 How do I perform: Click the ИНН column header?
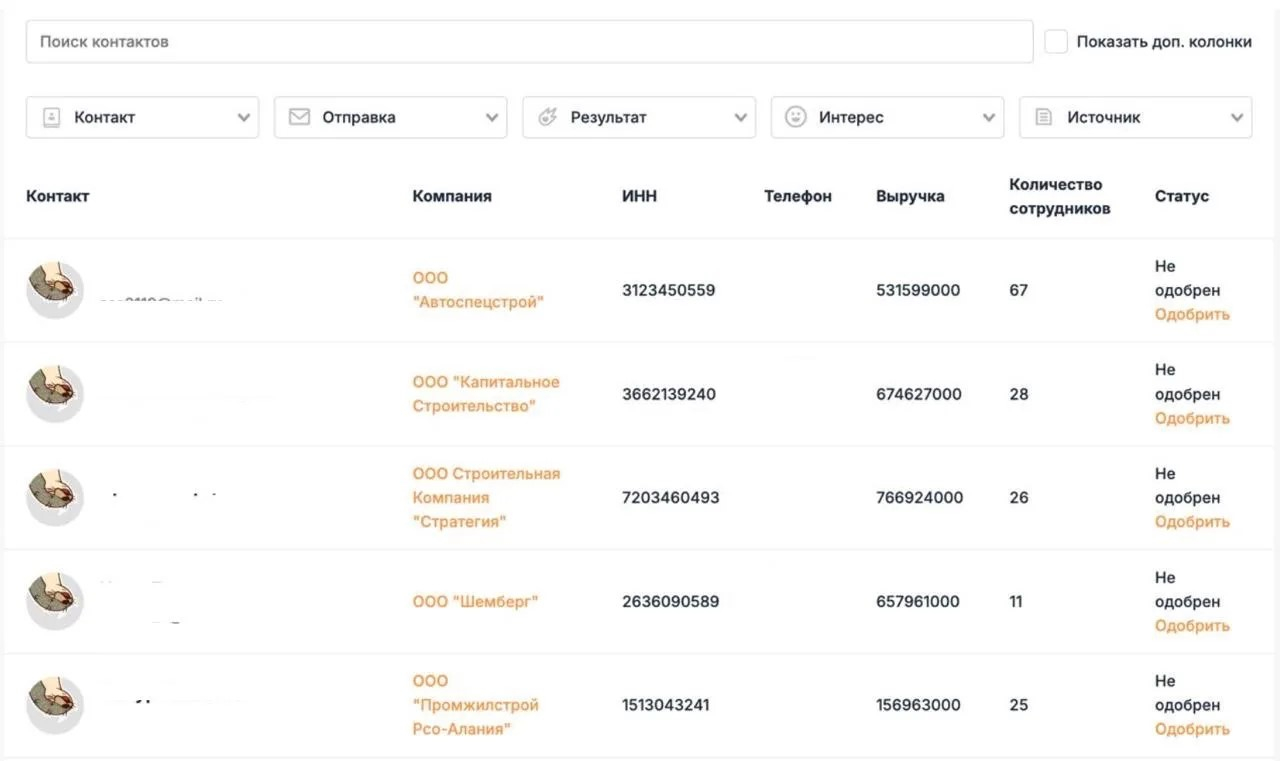click(640, 196)
